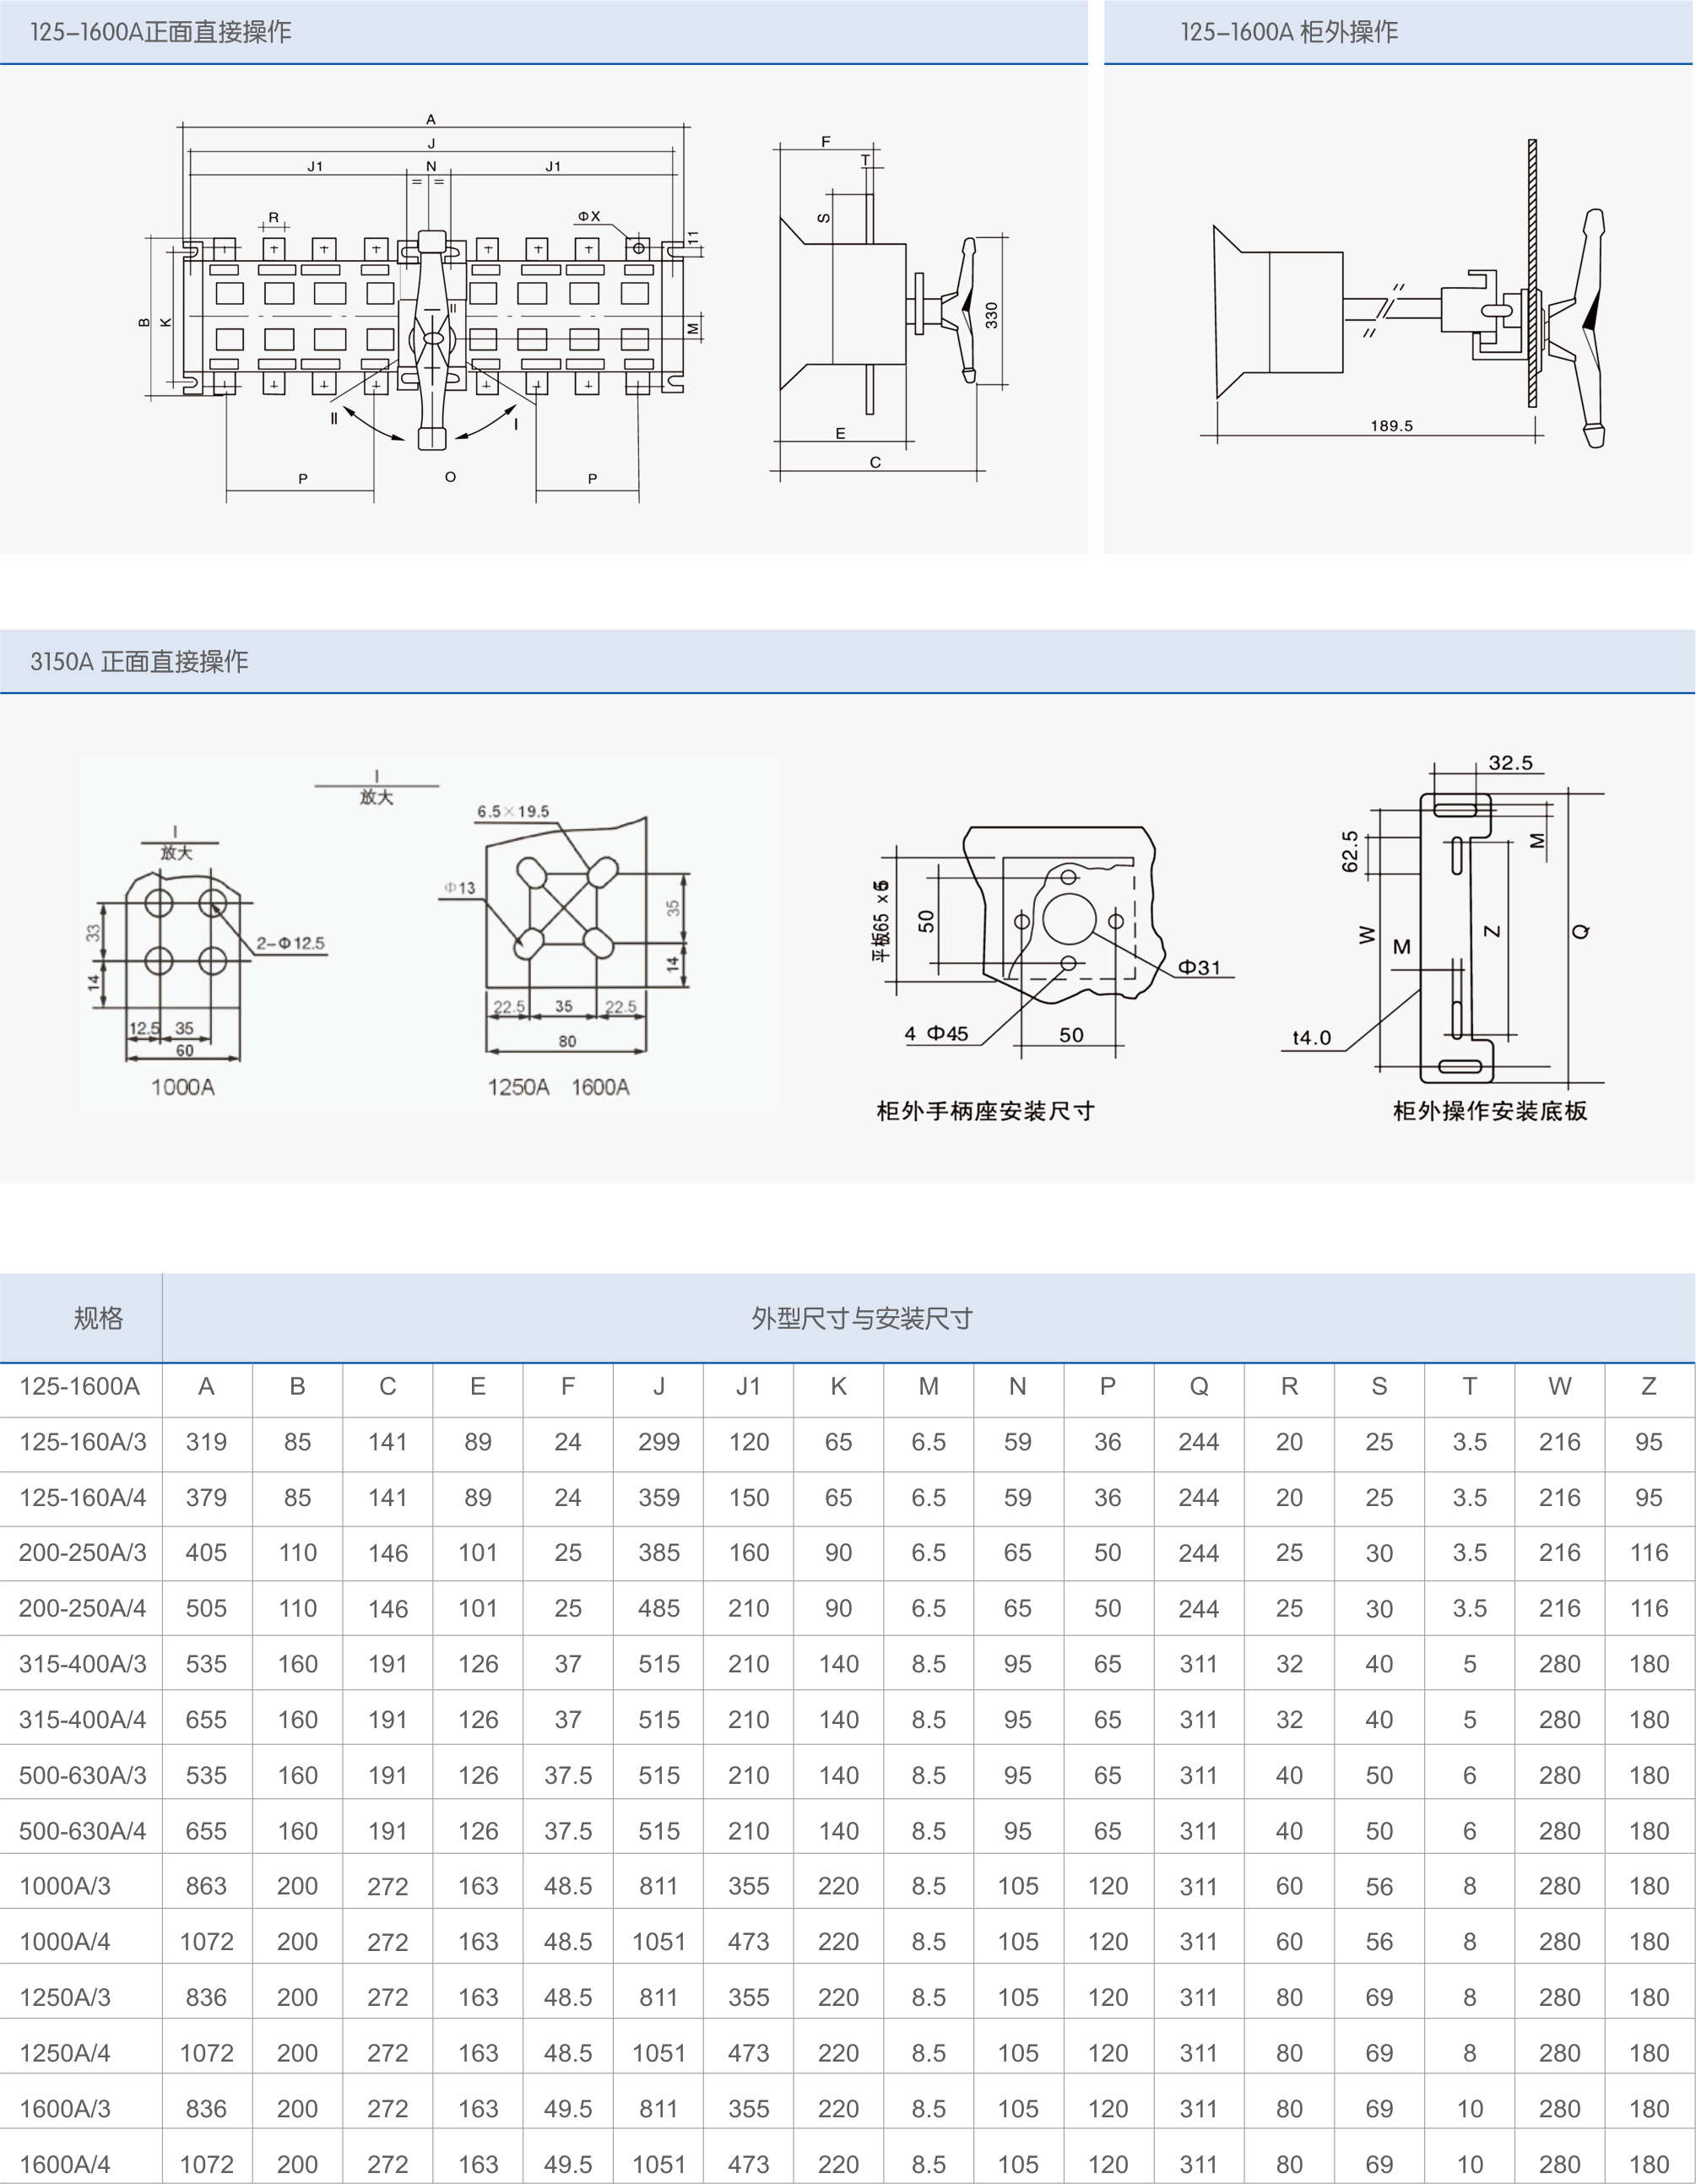Click the '1250A 1600A' terminal drawing caption
This screenshot has width=1696, height=2184.
pyautogui.click(x=558, y=1087)
